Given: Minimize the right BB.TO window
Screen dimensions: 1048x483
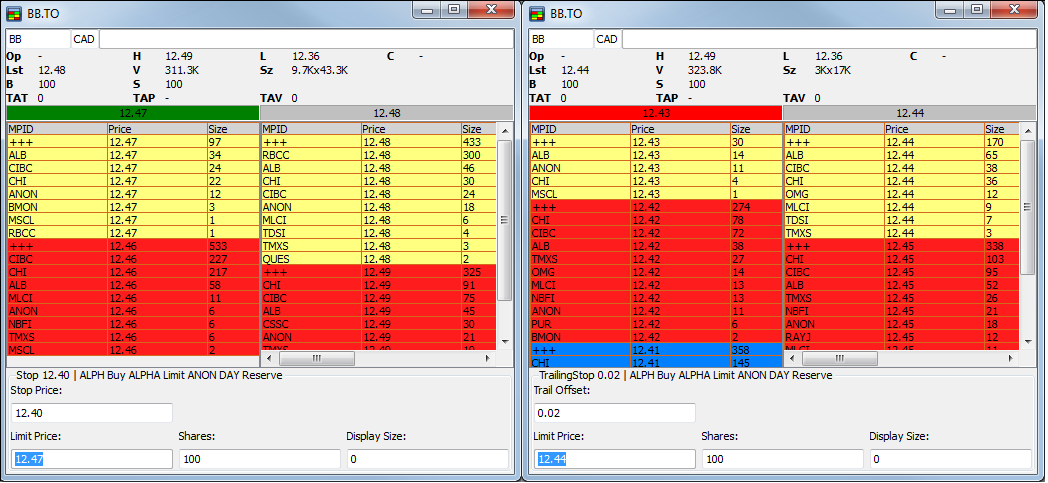Looking at the screenshot, I should coord(948,10).
